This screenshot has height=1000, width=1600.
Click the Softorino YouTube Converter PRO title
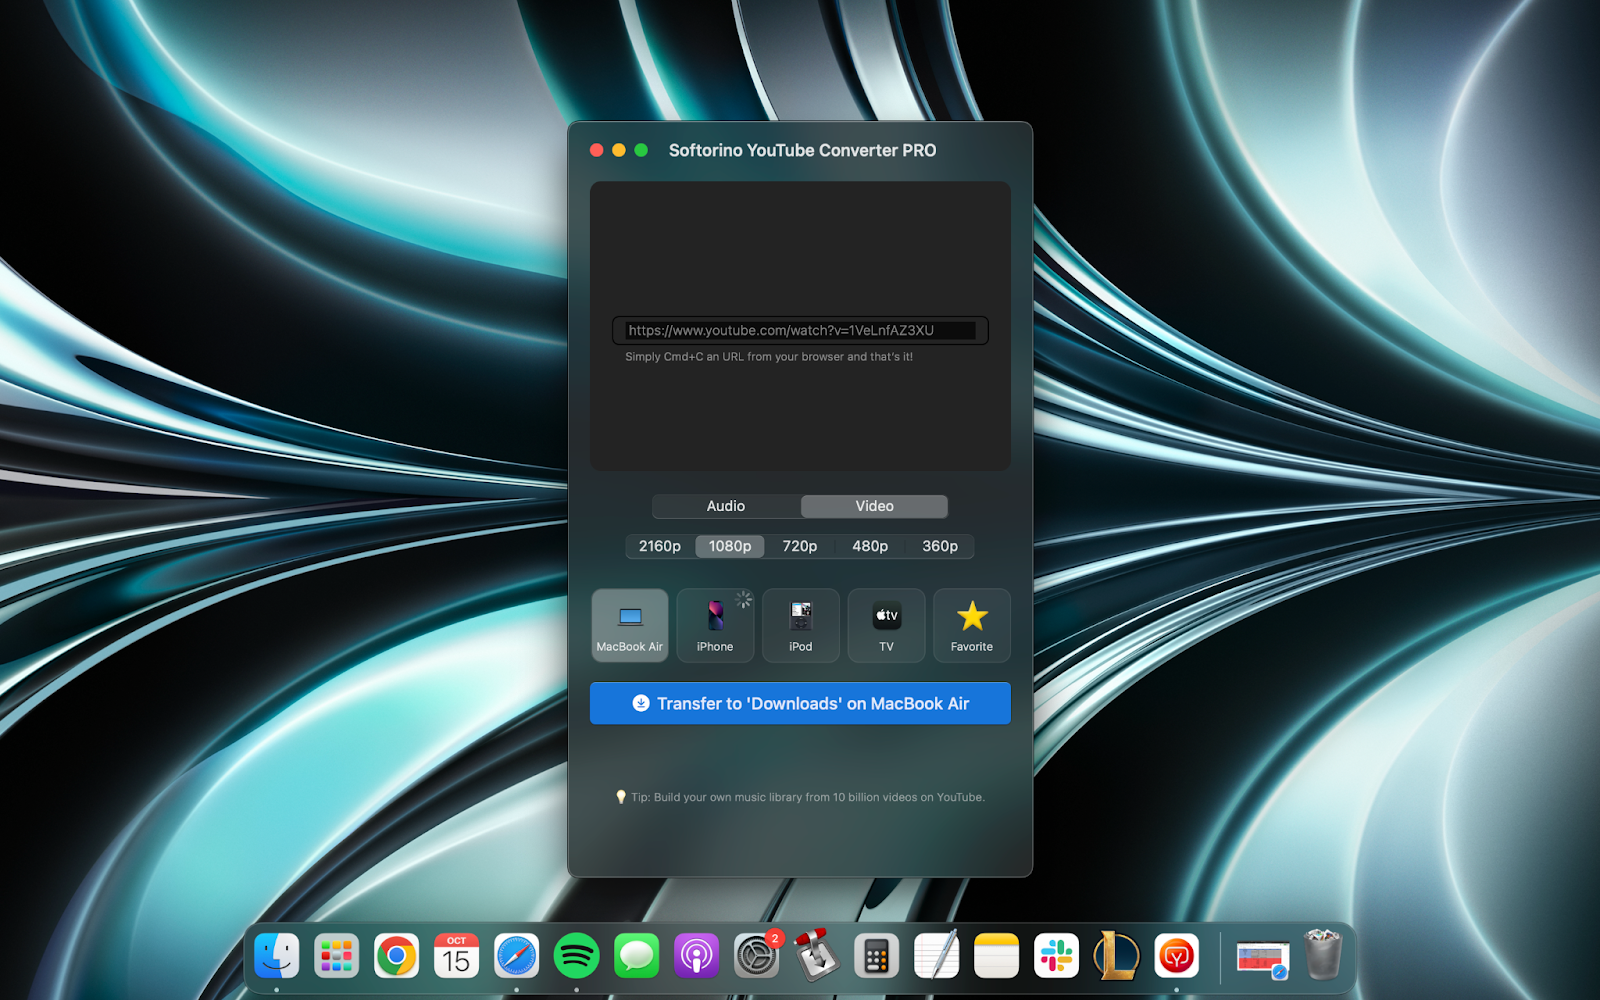click(803, 150)
